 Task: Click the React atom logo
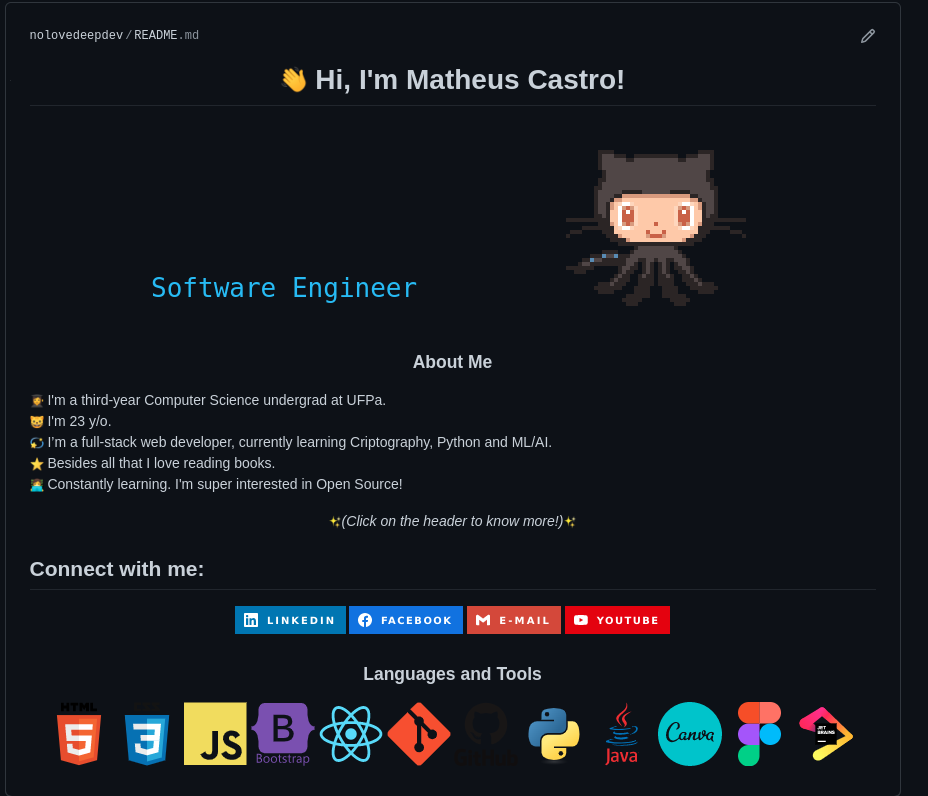(x=351, y=734)
